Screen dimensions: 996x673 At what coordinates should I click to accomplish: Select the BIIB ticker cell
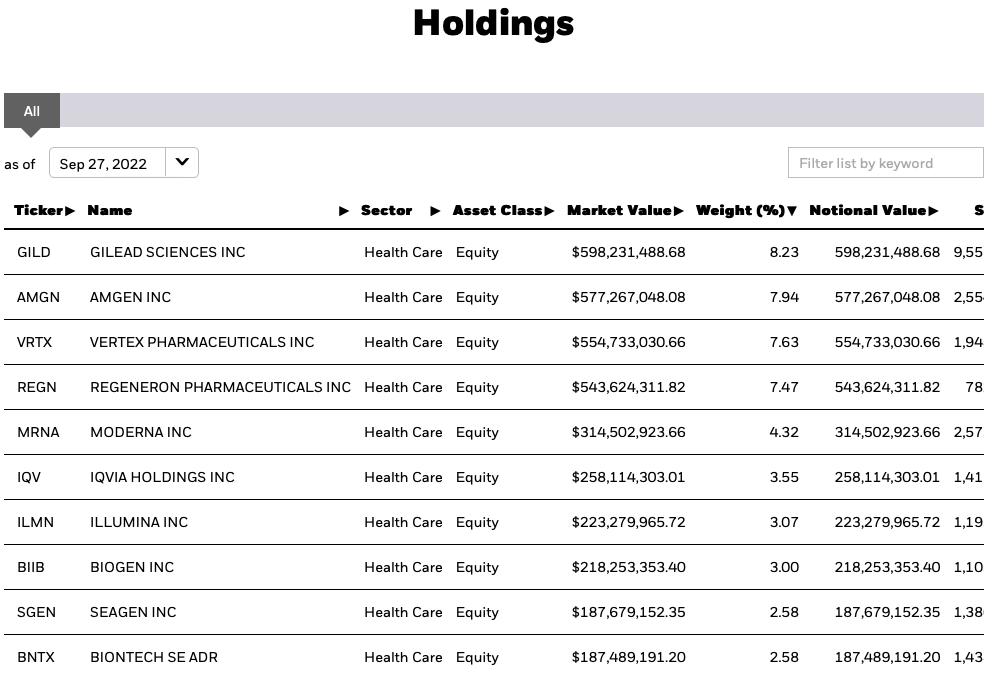coord(30,568)
